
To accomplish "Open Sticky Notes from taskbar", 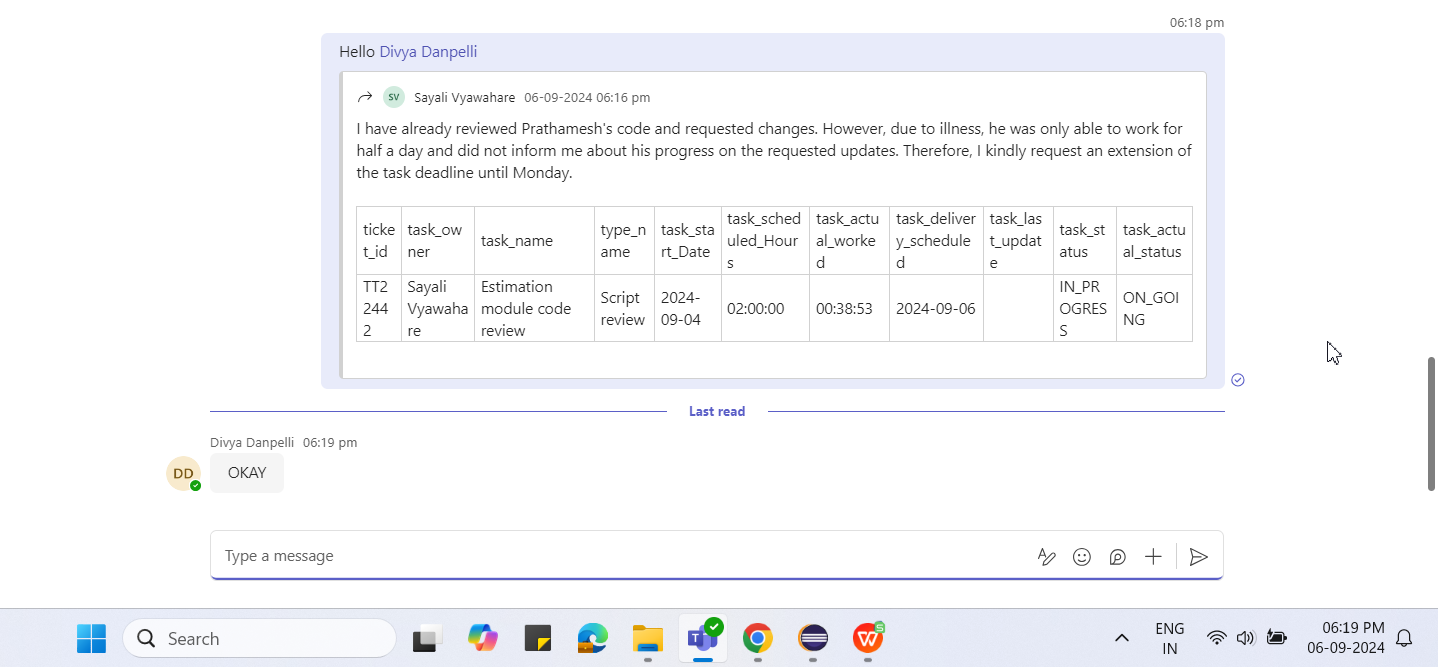I will (x=538, y=638).
